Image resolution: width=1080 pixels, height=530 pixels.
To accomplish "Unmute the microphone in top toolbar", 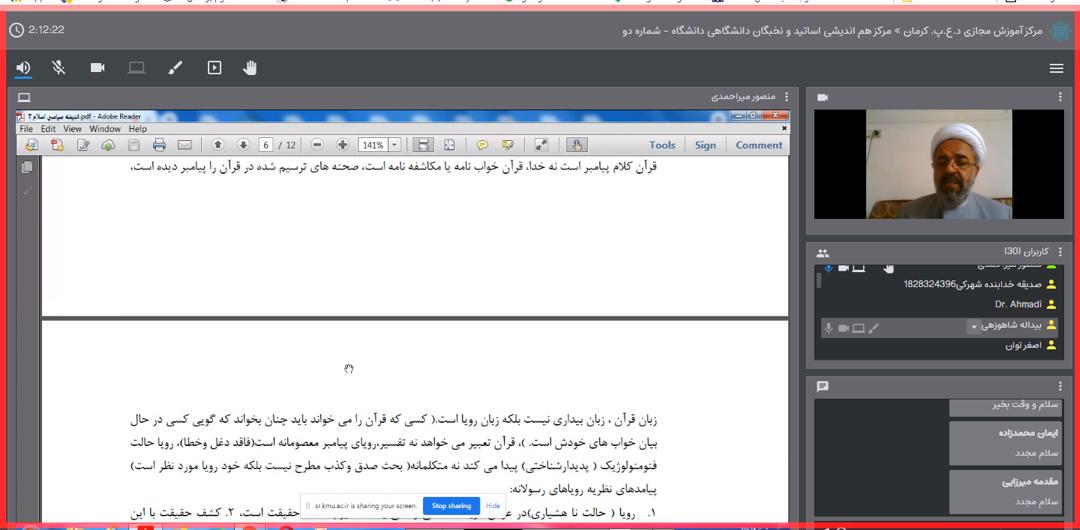I will click(x=60, y=68).
